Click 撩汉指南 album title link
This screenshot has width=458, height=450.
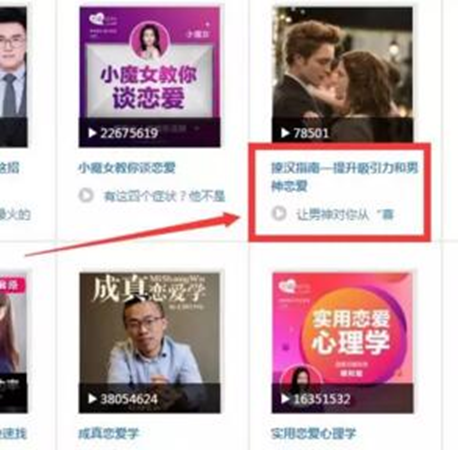344,177
